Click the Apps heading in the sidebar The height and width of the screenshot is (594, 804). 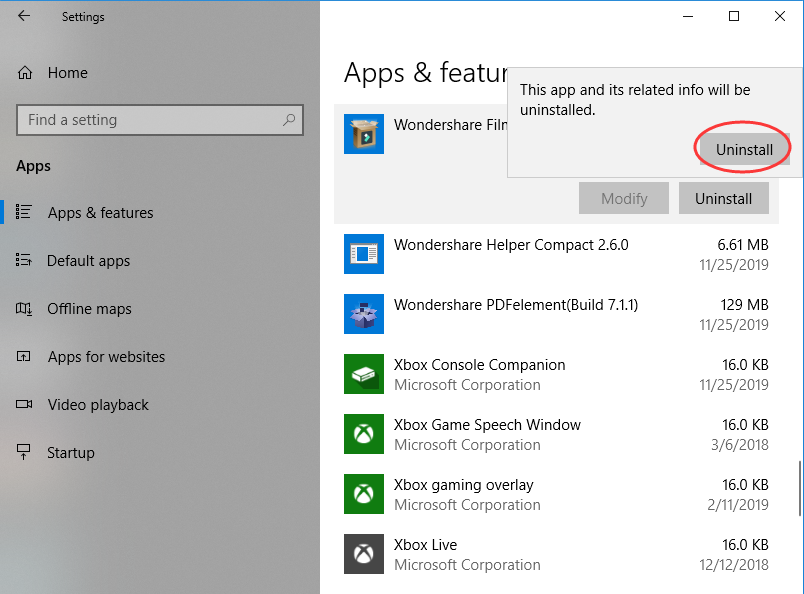[33, 166]
